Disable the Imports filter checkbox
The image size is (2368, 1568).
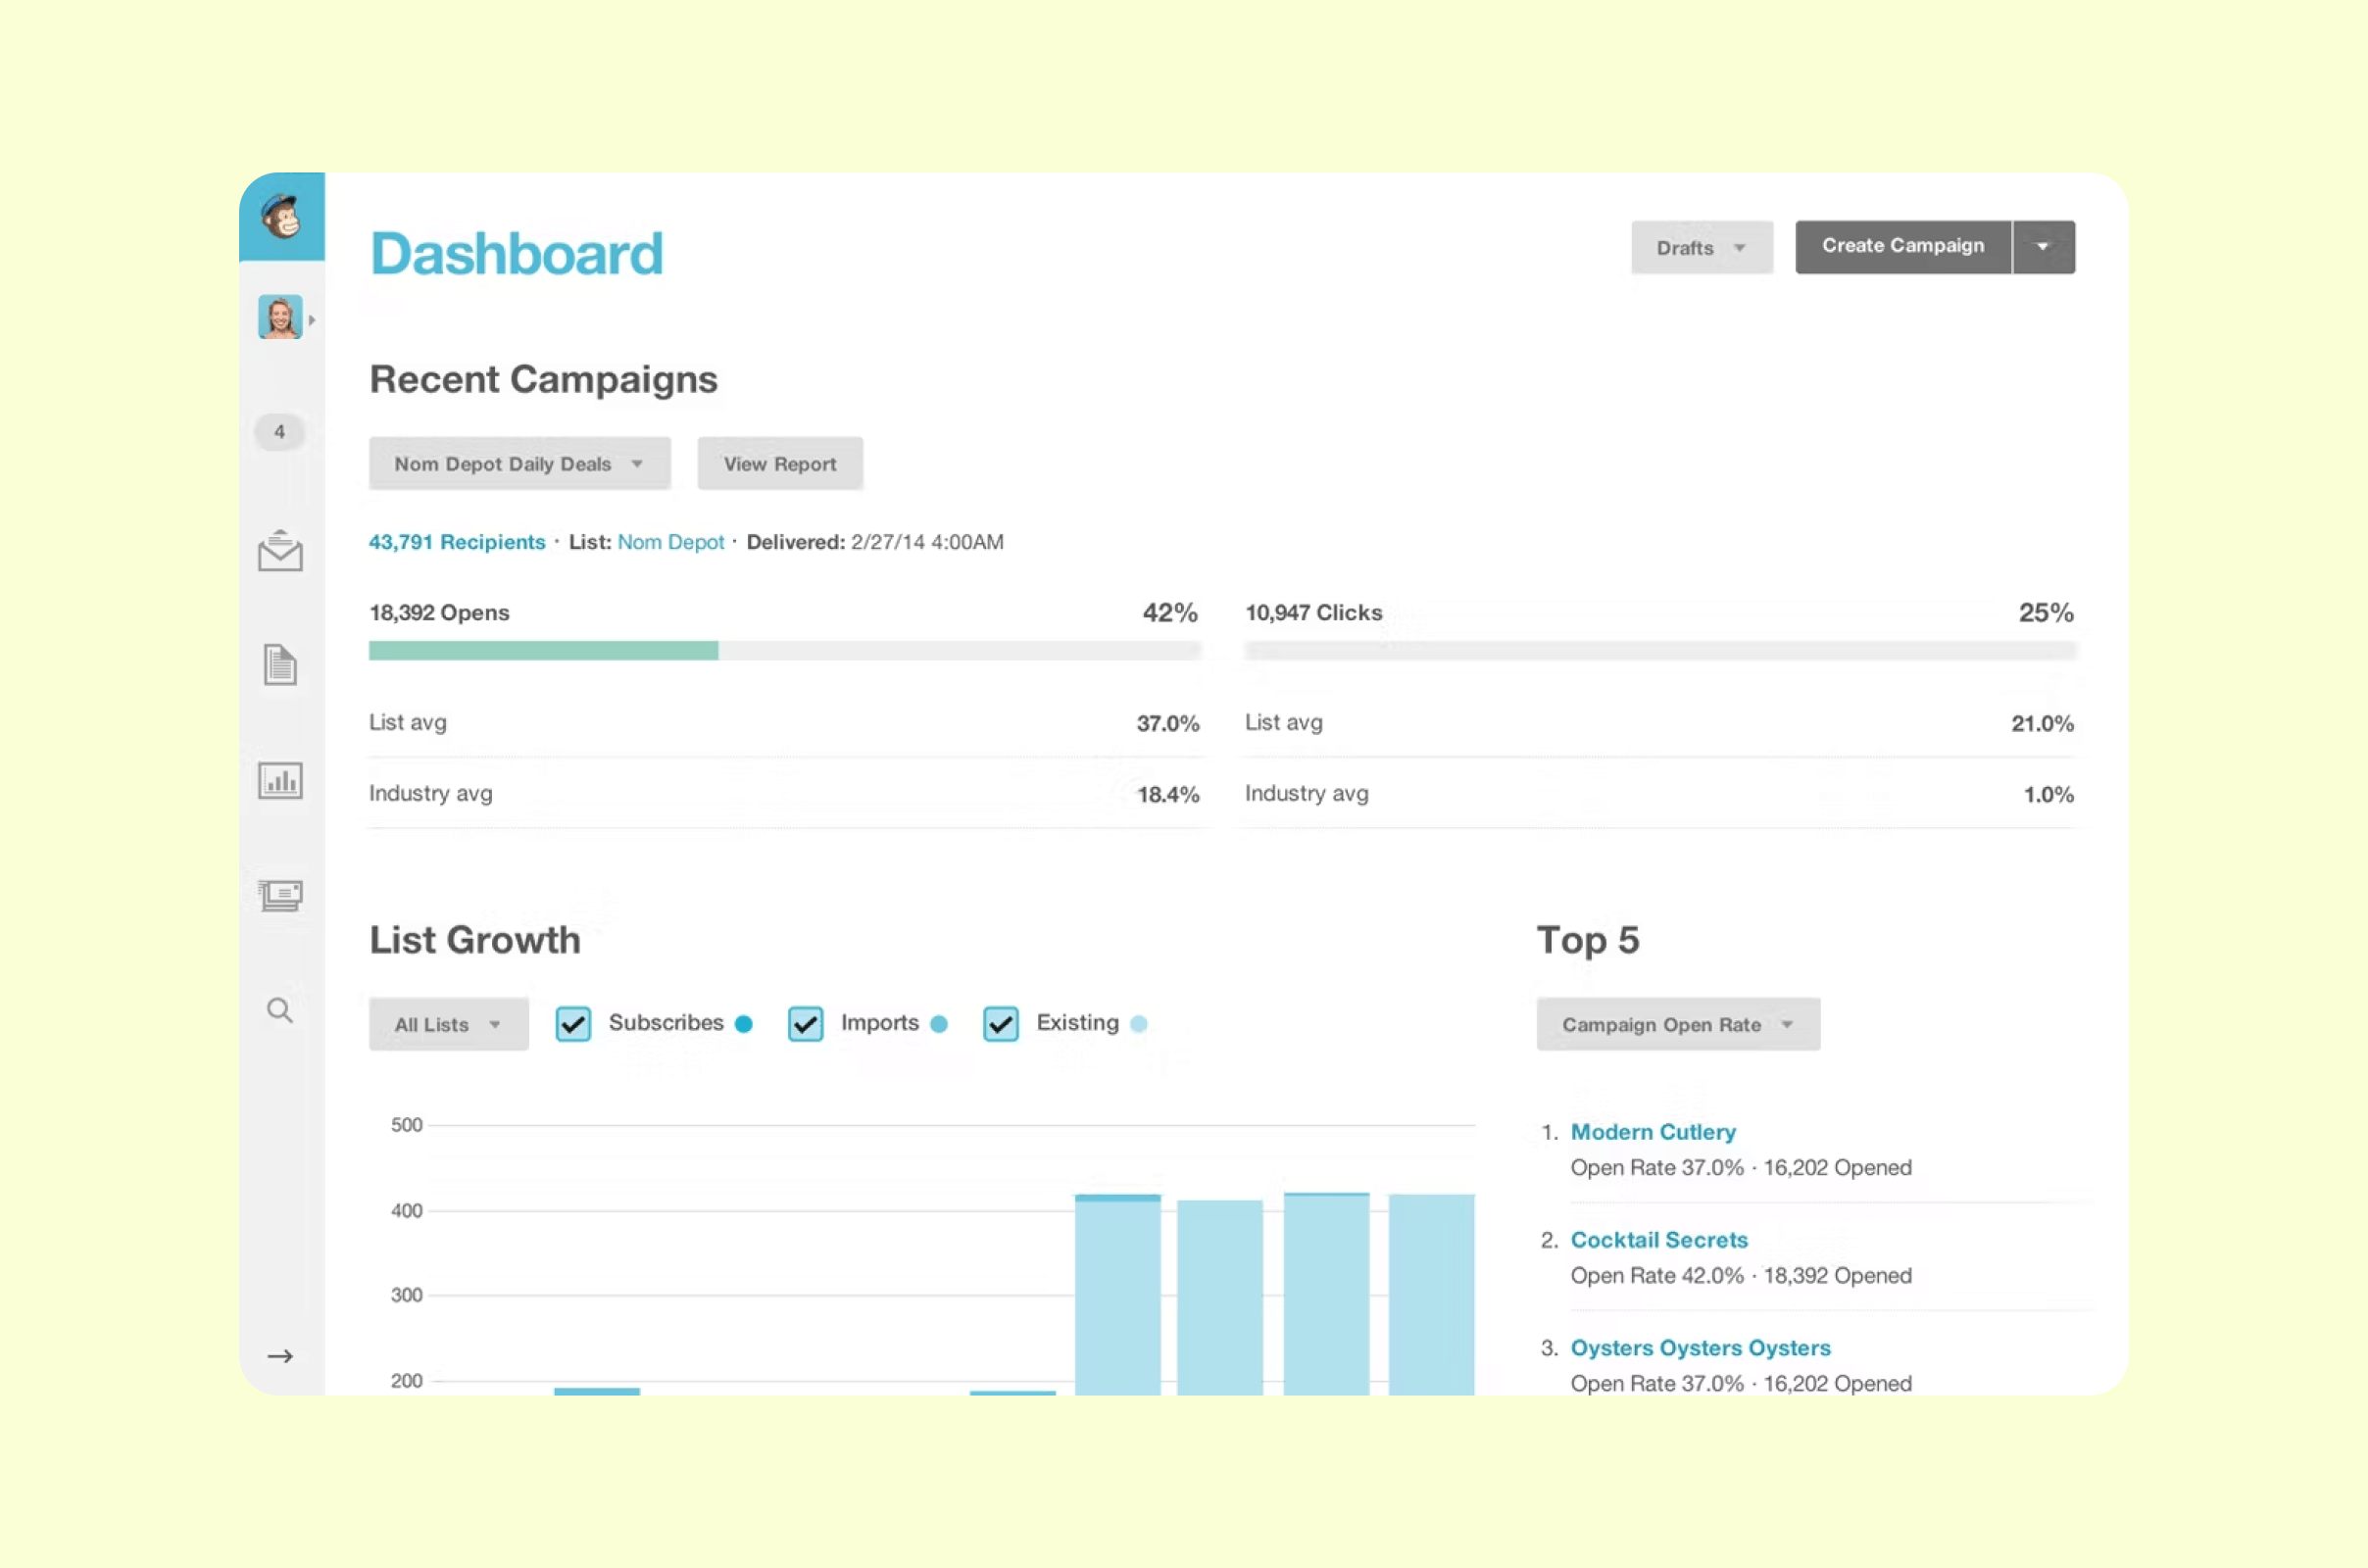pyautogui.click(x=805, y=1023)
